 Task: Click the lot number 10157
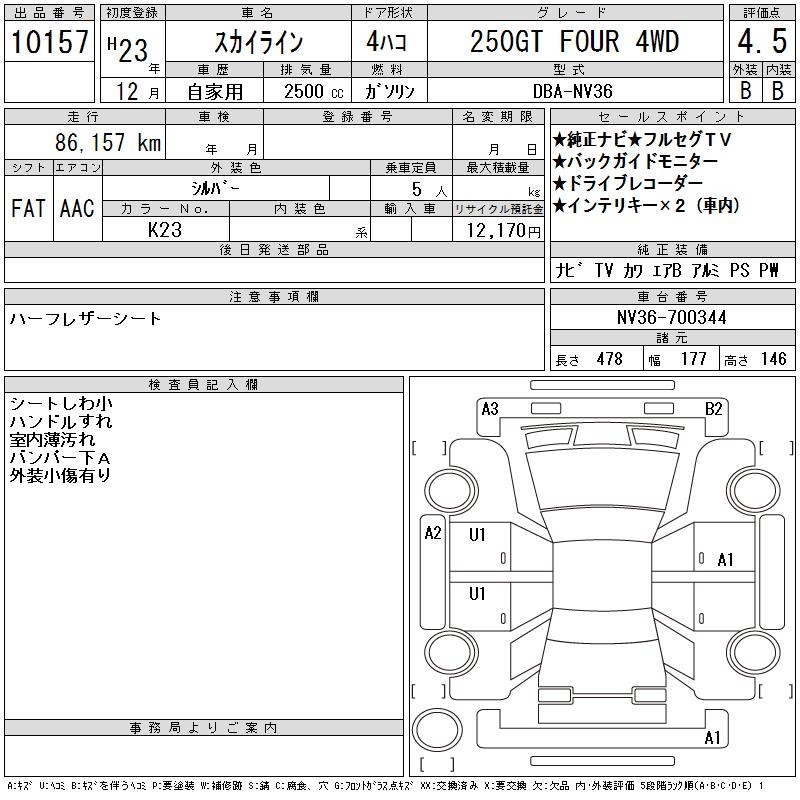49,41
